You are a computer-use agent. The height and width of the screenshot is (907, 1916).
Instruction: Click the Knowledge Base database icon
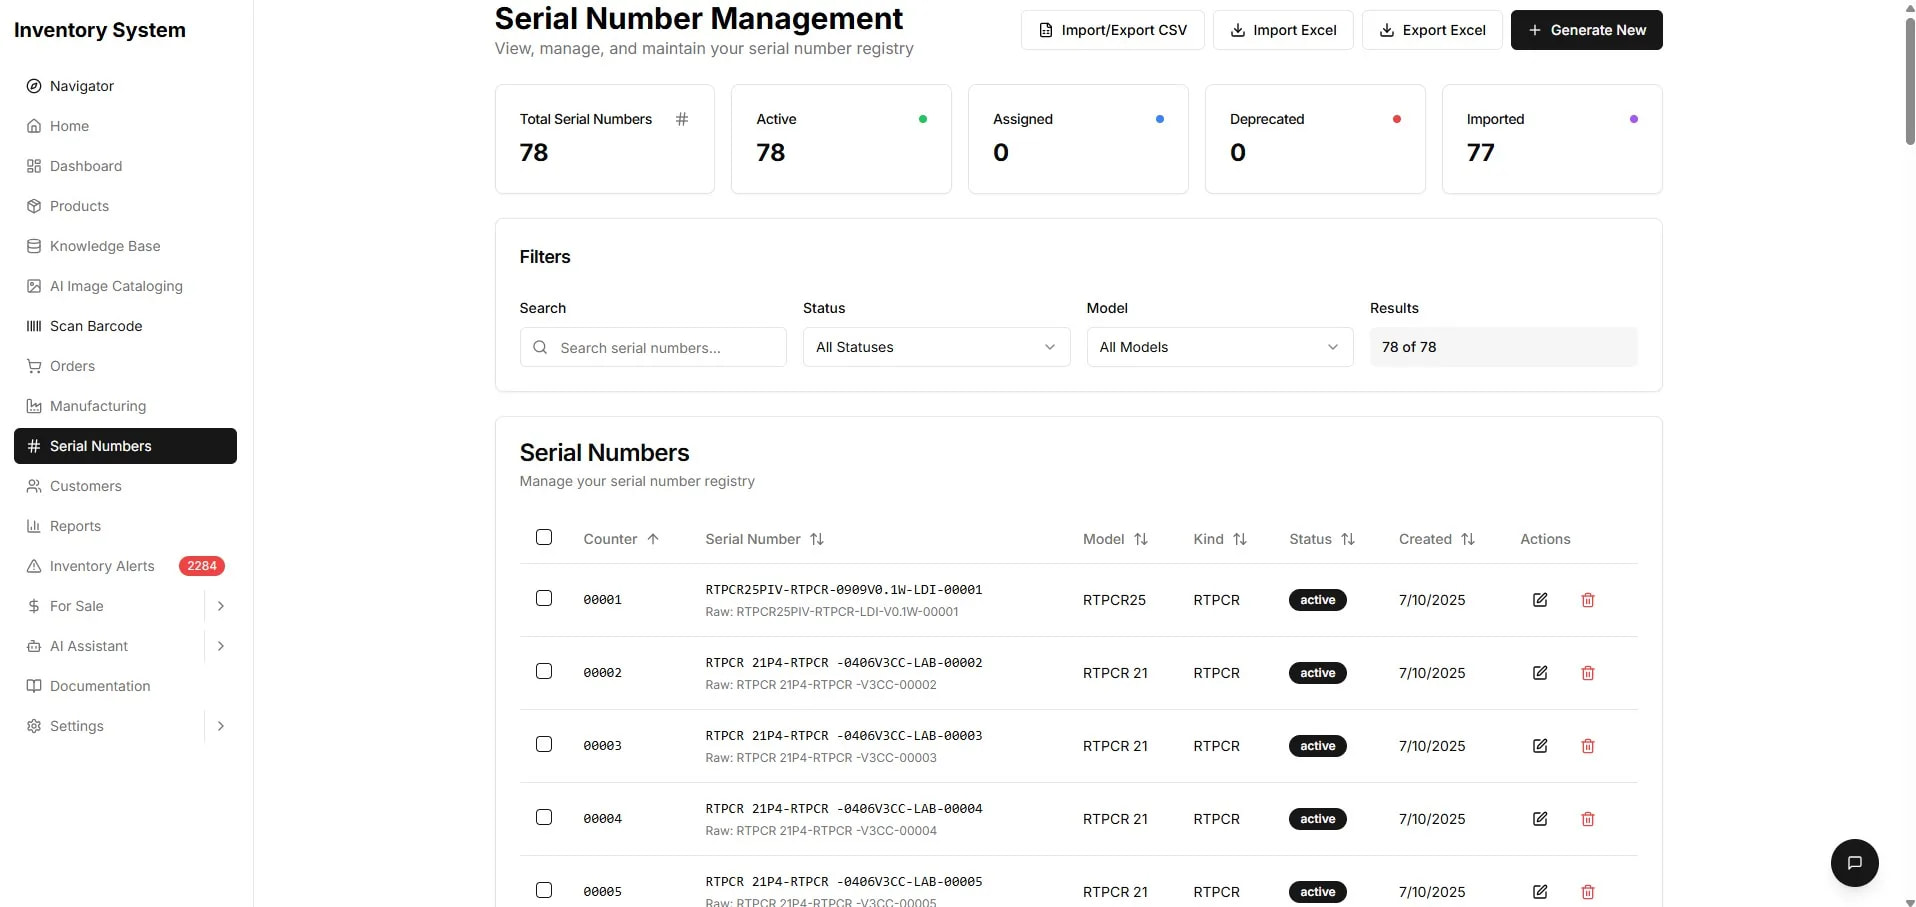pos(34,246)
